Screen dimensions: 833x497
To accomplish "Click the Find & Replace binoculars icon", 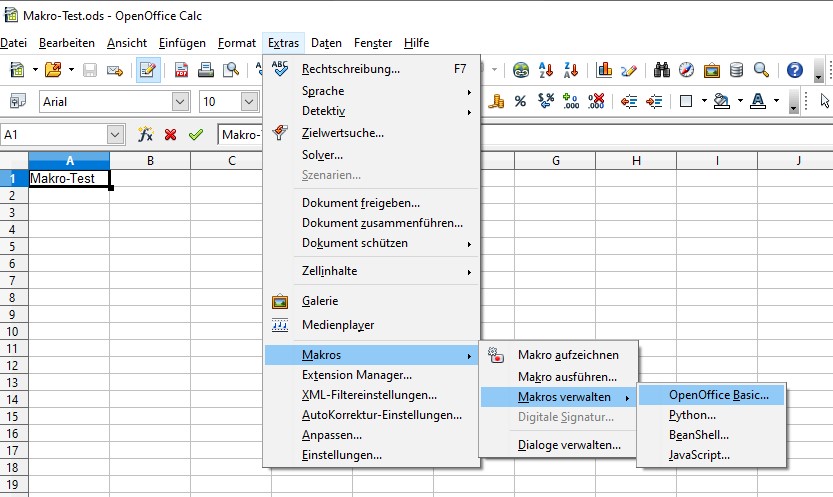I will [661, 70].
